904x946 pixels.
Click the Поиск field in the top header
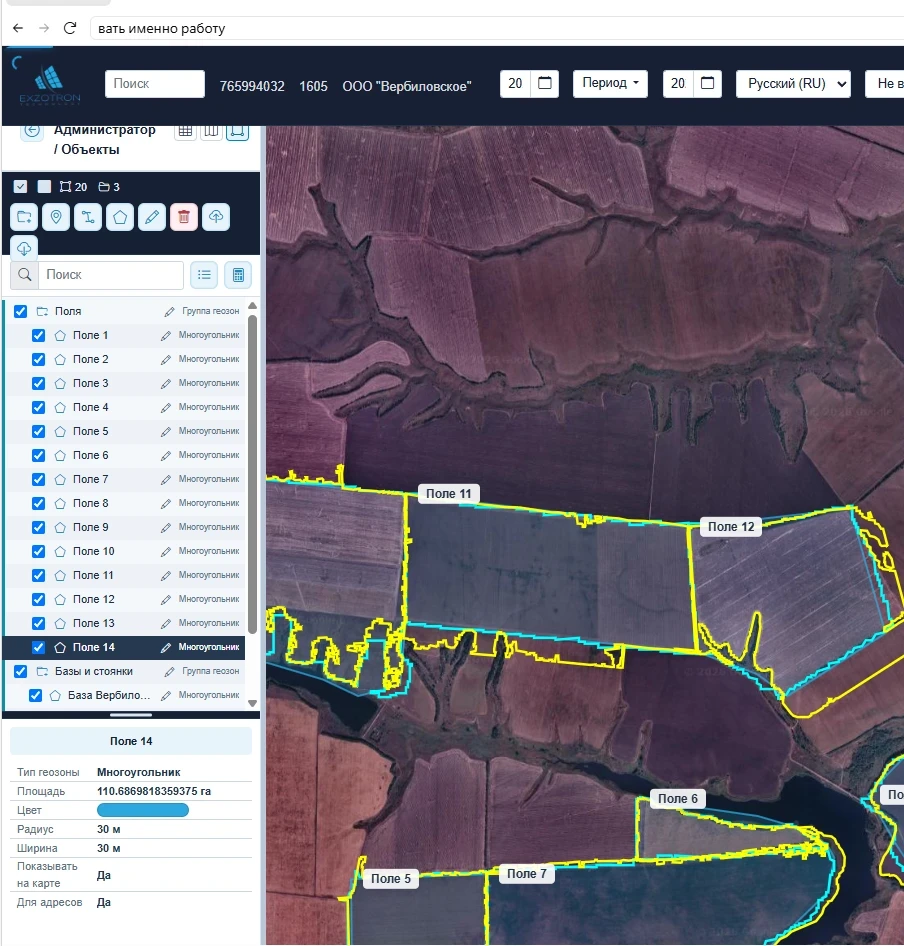tap(155, 84)
